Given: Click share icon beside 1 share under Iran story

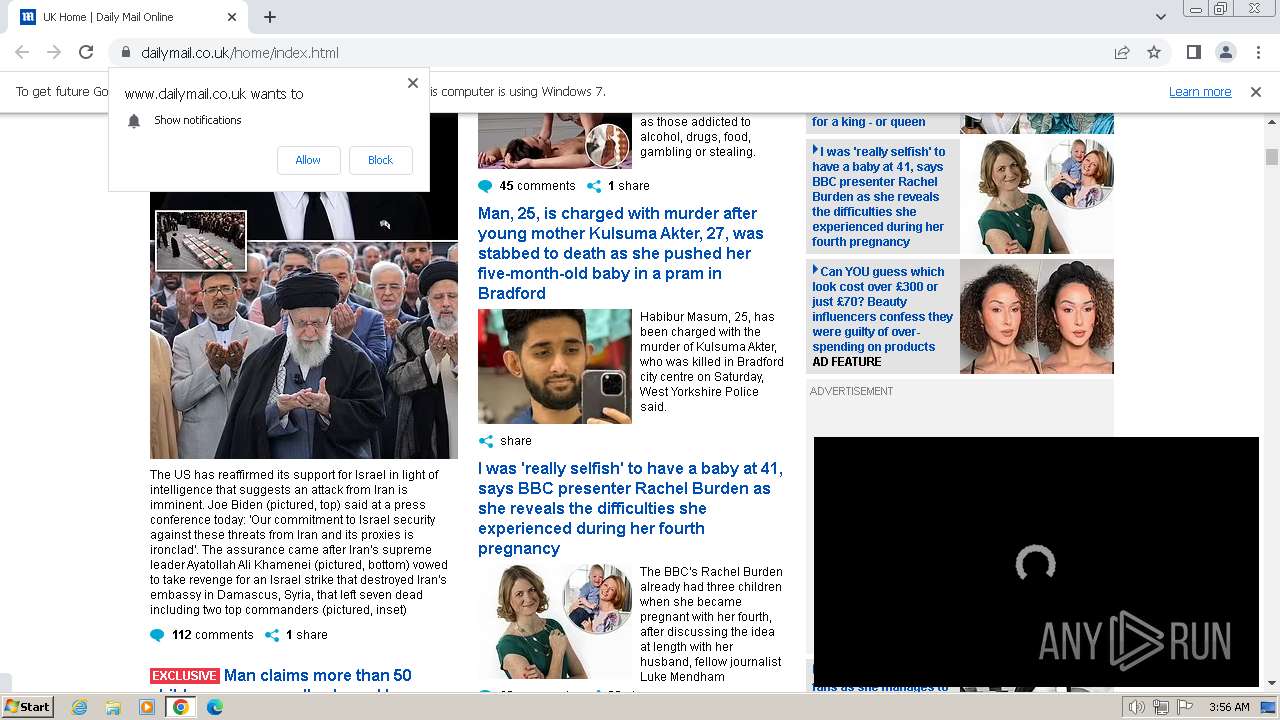Looking at the screenshot, I should point(272,635).
